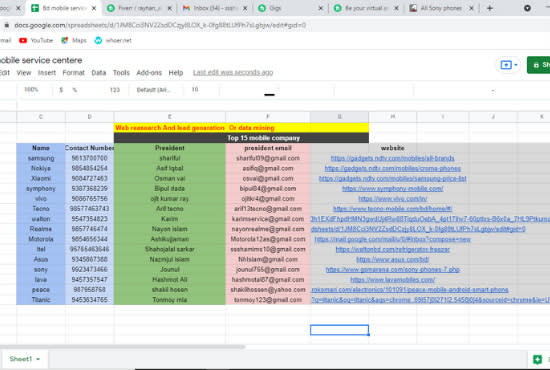
Task: Select the president email header cell
Action: pos(268,148)
